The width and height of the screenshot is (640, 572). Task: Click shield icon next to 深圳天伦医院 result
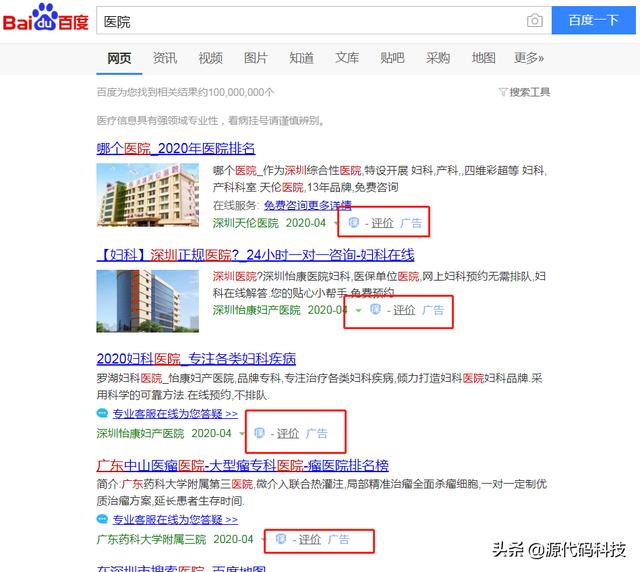point(353,222)
